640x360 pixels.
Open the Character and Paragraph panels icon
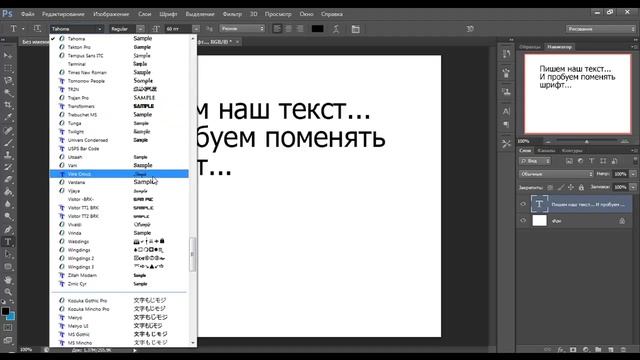coord(356,29)
